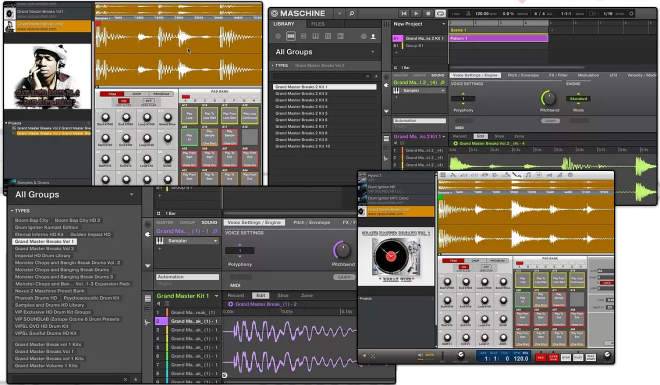Select highlighted sound slot 2 in Grand Master Kit 1
The width and height of the screenshot is (660, 385).
click(x=188, y=321)
